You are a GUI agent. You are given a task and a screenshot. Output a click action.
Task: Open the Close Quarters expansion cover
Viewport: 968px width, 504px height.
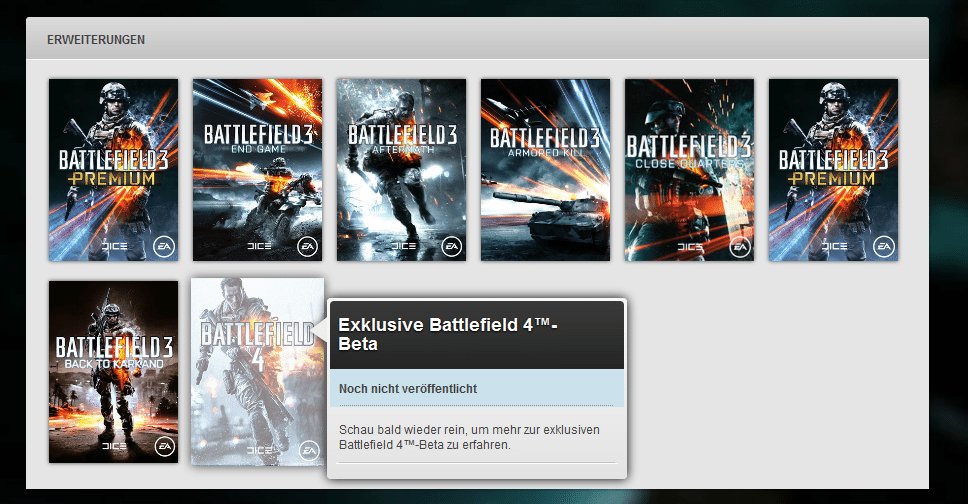pos(689,170)
